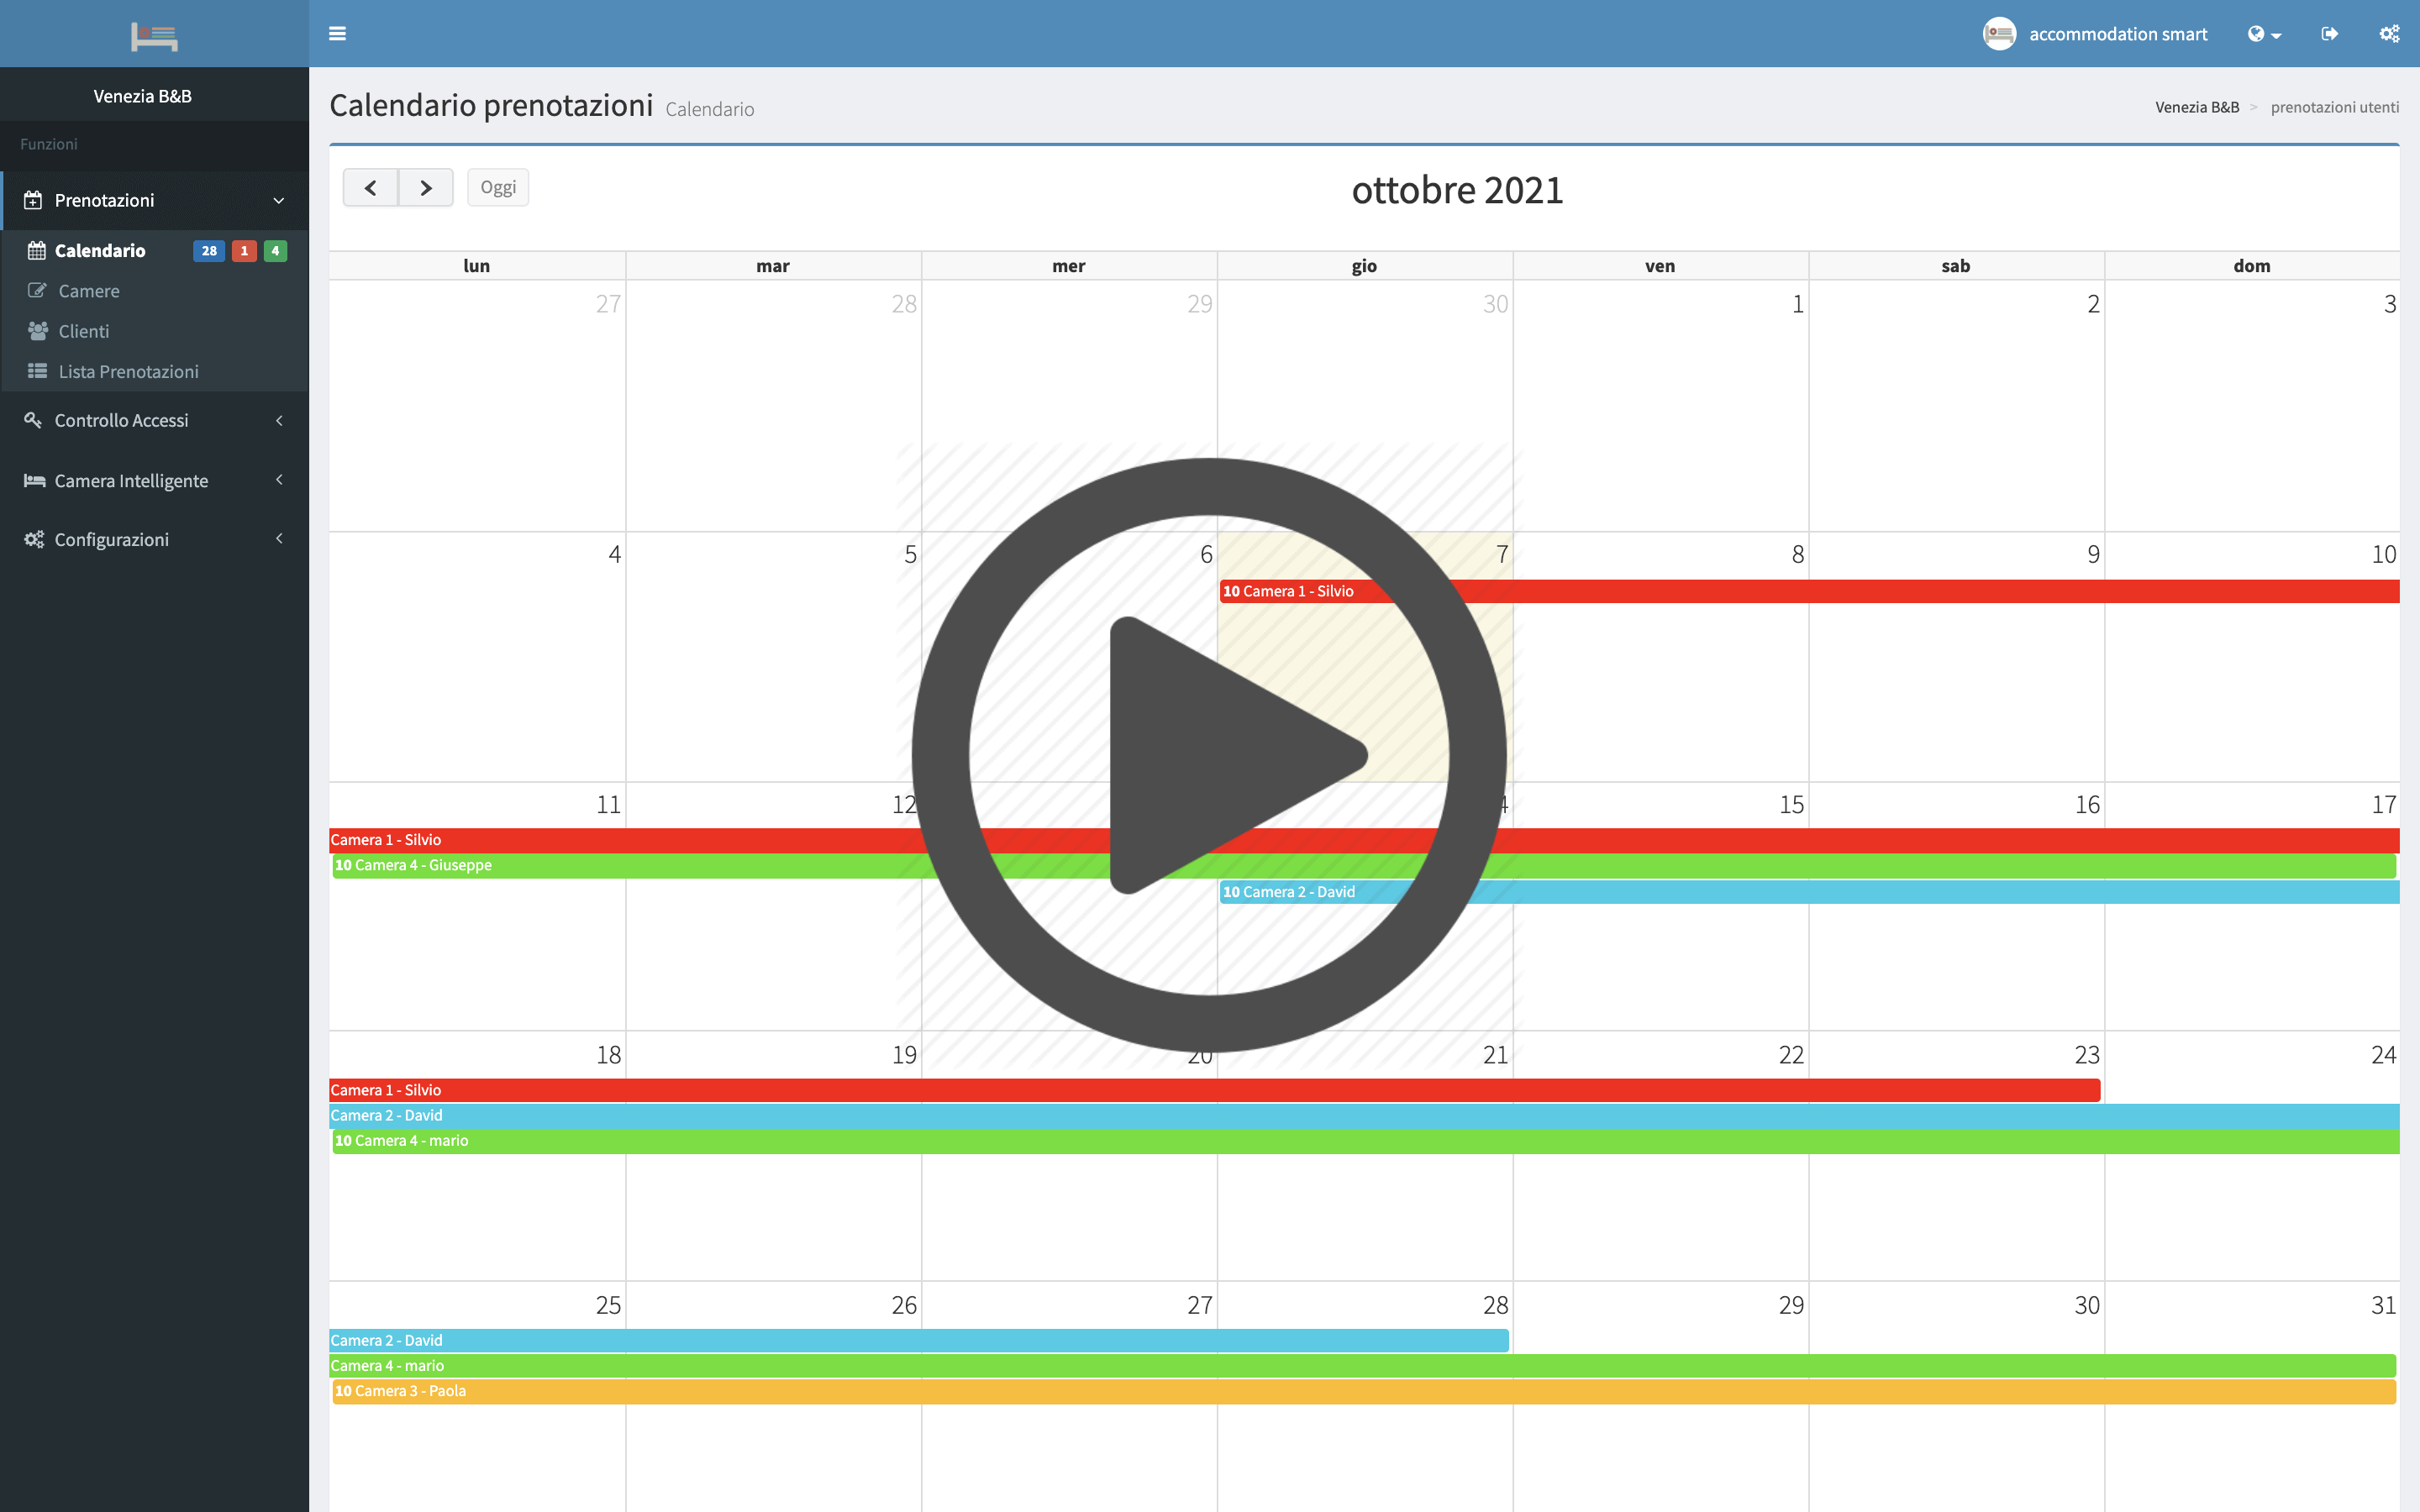Viewport: 2420px width, 1512px height.
Task: Click the green 4 badge
Action: [275, 251]
